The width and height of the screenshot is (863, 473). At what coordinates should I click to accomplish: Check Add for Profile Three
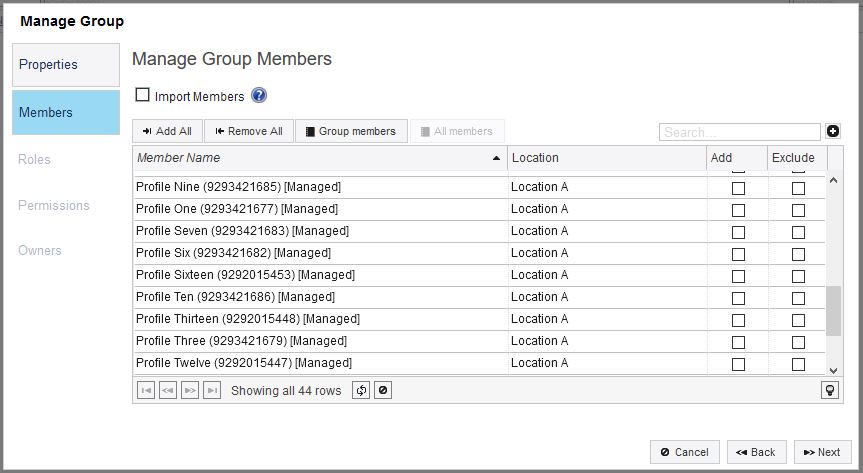pos(738,342)
